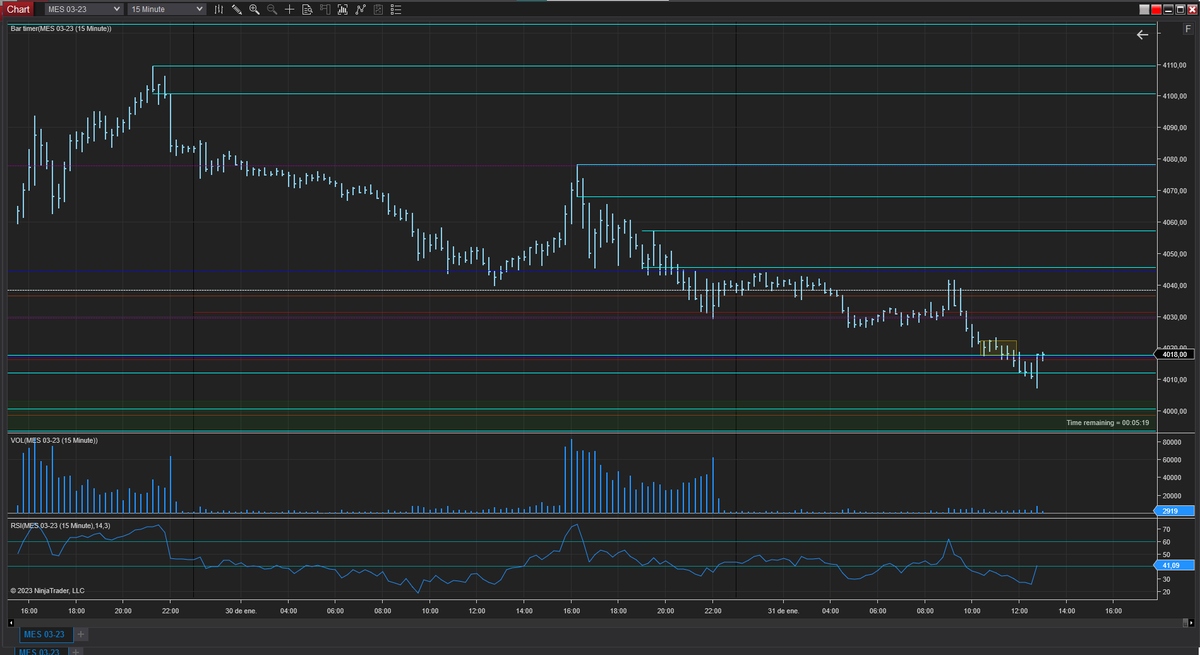The height and width of the screenshot is (655, 1200).
Task: Click the horizontal scrollbar left arrow
Action: coord(10,621)
